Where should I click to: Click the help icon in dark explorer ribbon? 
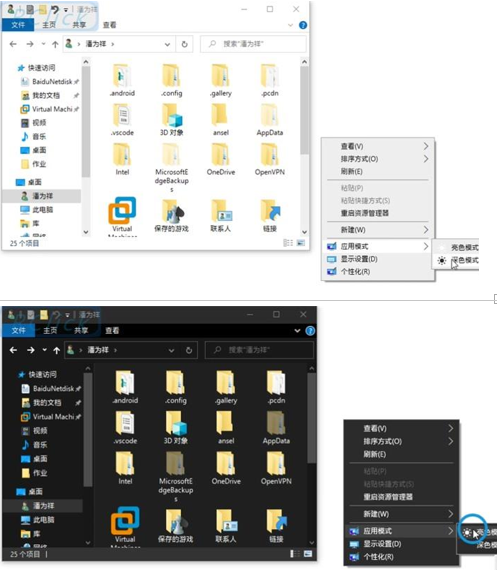(x=310, y=331)
